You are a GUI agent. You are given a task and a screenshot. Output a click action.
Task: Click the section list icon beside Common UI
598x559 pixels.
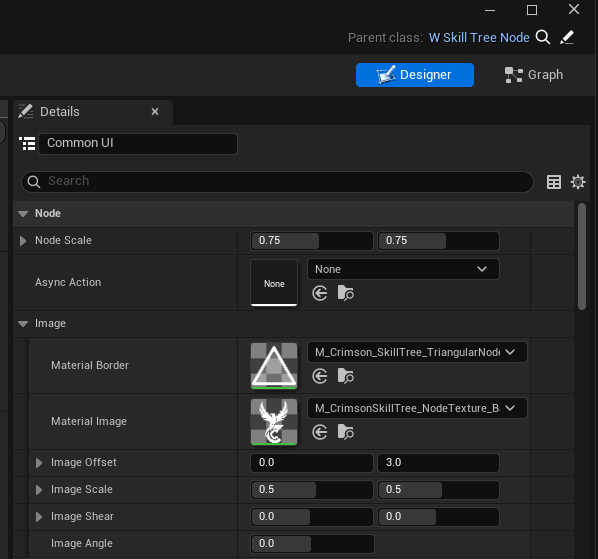click(x=27, y=143)
